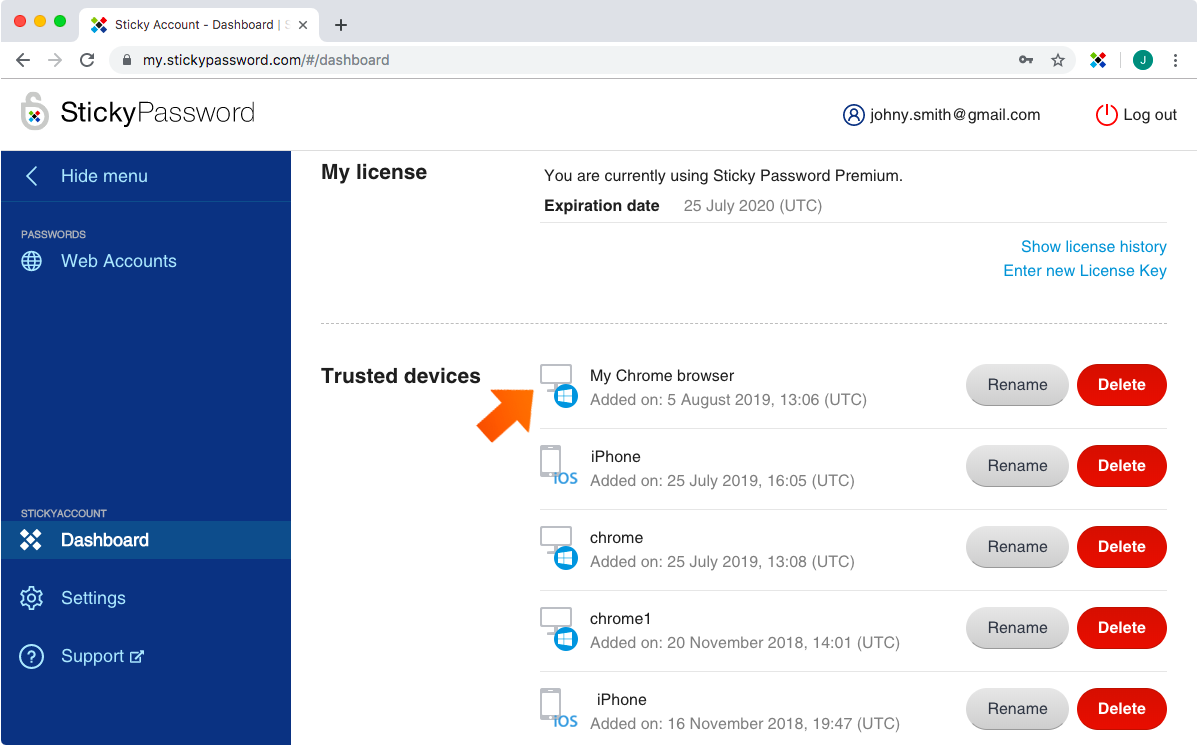This screenshot has width=1197, height=746.
Task: Open Chrome's three-dot menu
Action: tap(1176, 60)
